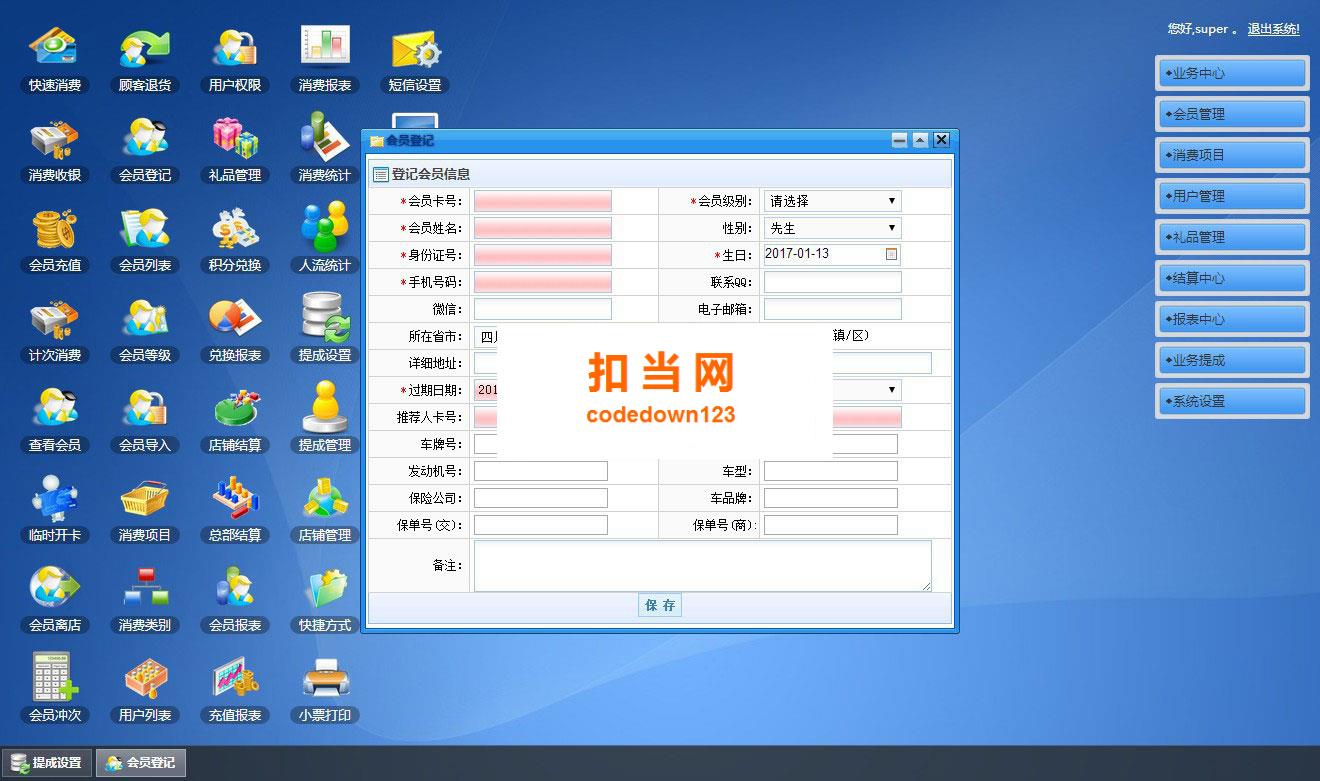Open the 报表中心 sidebar menu
This screenshot has width=1320, height=781.
1232,319
